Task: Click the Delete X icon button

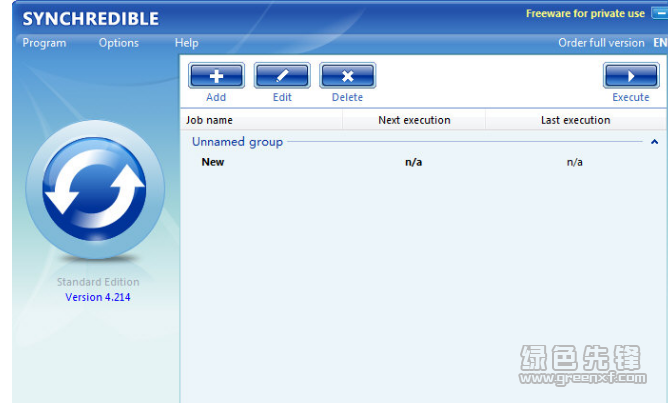Action: tap(348, 76)
